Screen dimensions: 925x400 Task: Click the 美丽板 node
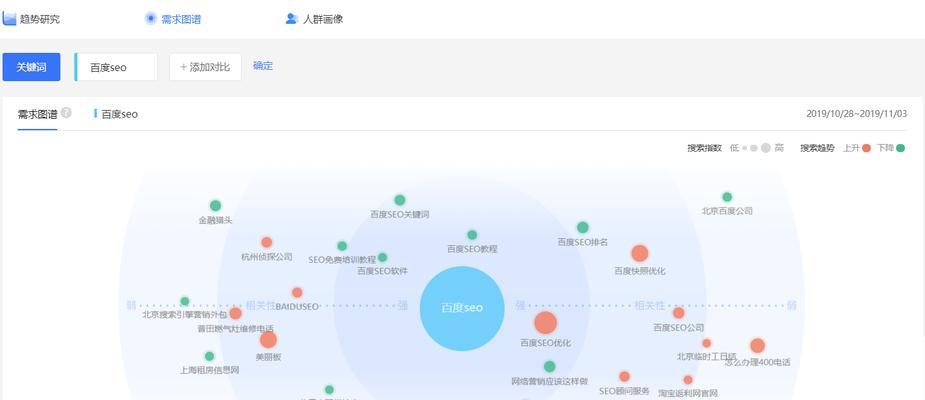[x=268, y=340]
